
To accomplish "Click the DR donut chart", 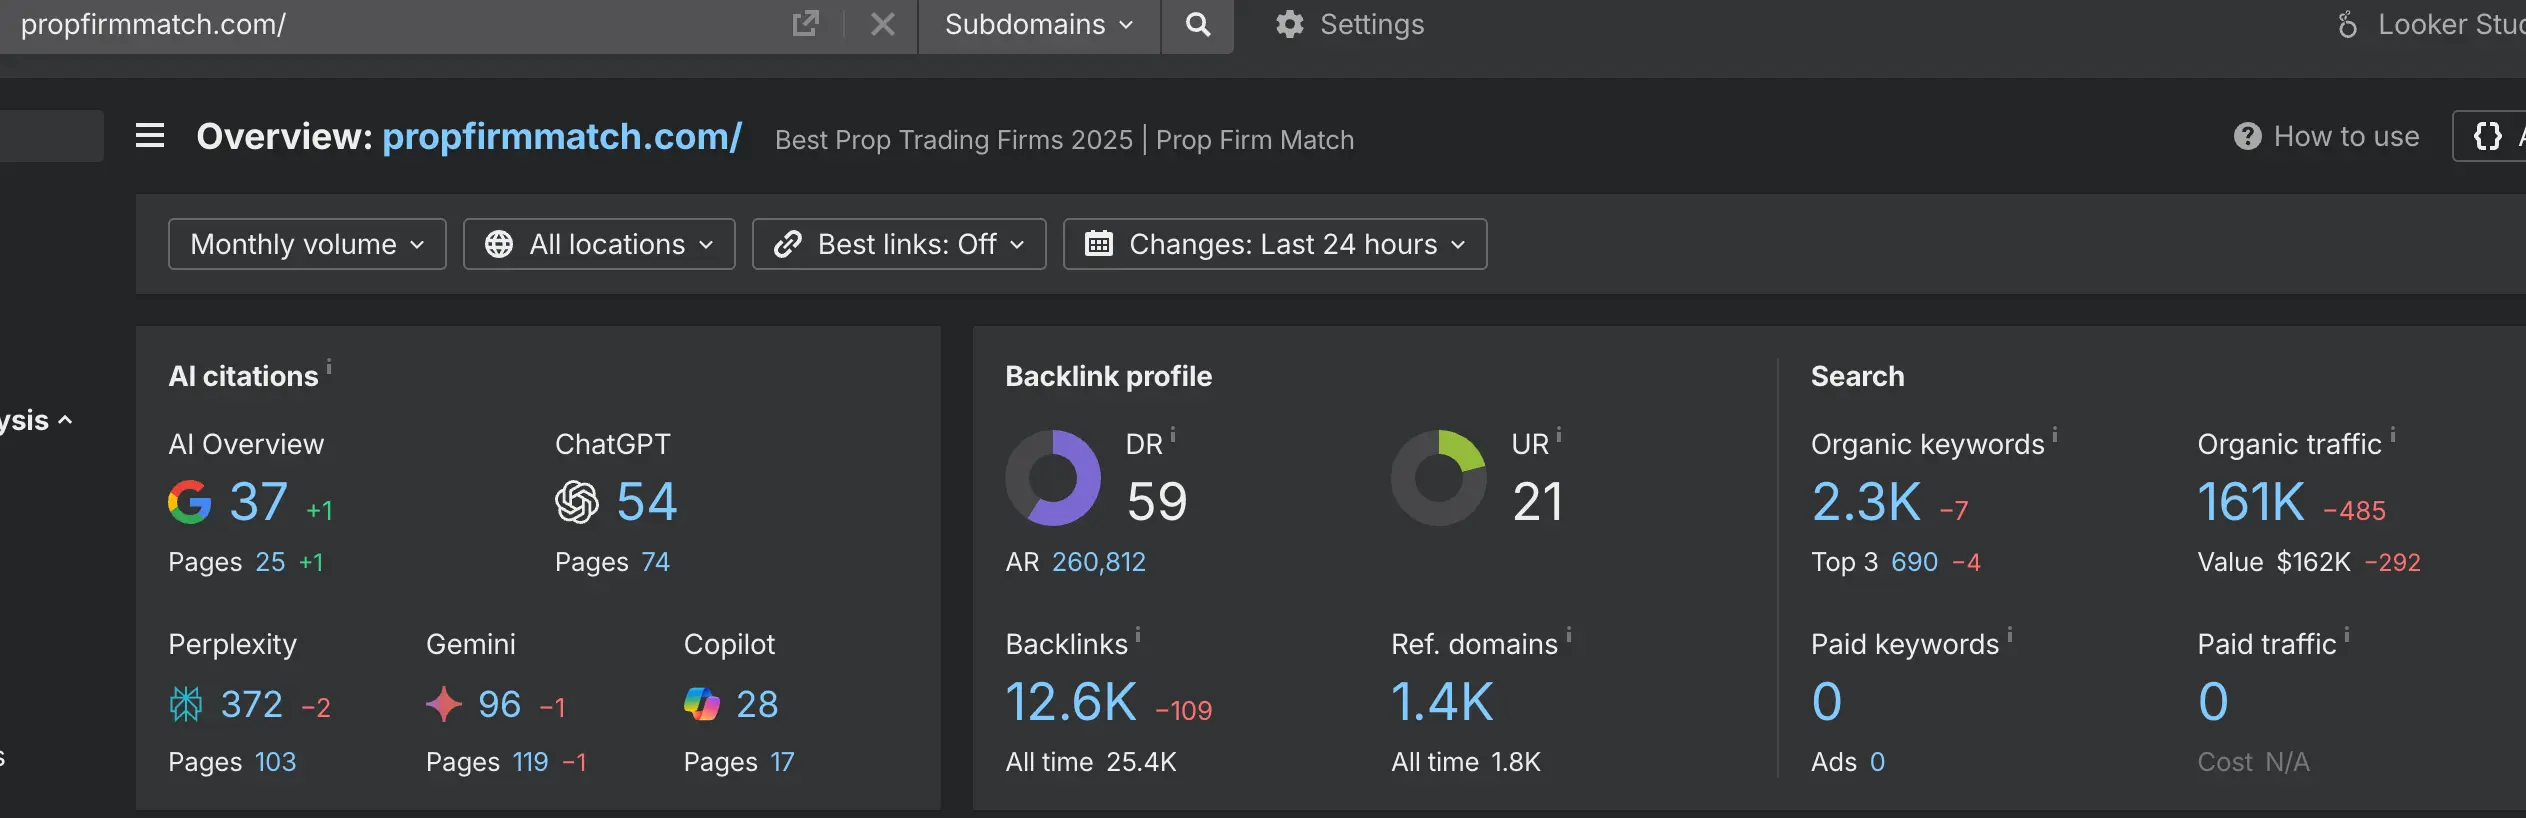I will 1053,478.
